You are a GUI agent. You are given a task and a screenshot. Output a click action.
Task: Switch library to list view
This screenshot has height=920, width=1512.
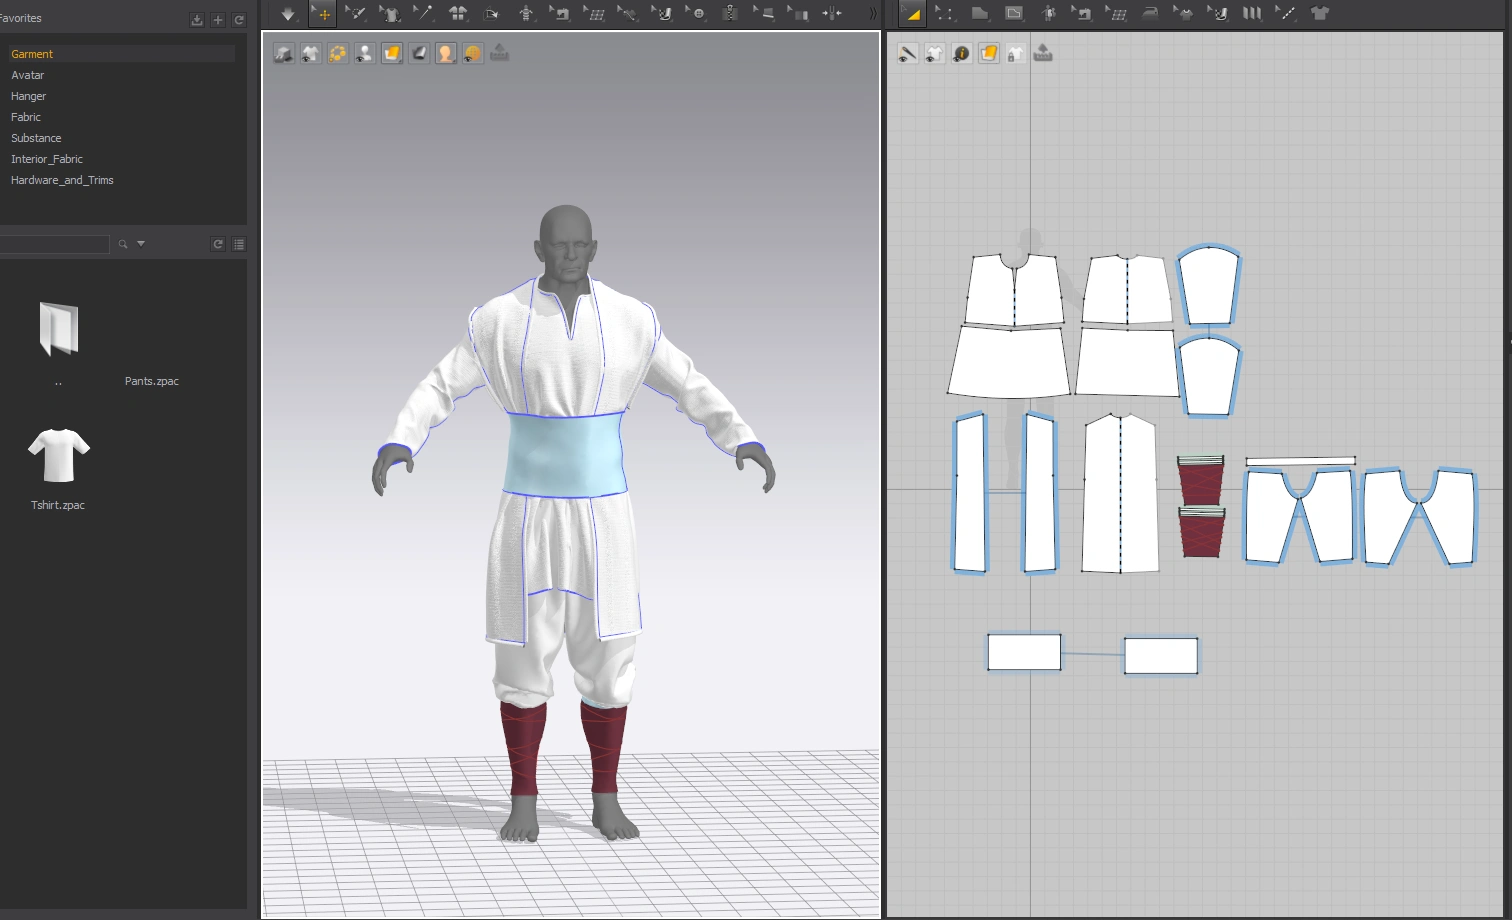(x=239, y=244)
